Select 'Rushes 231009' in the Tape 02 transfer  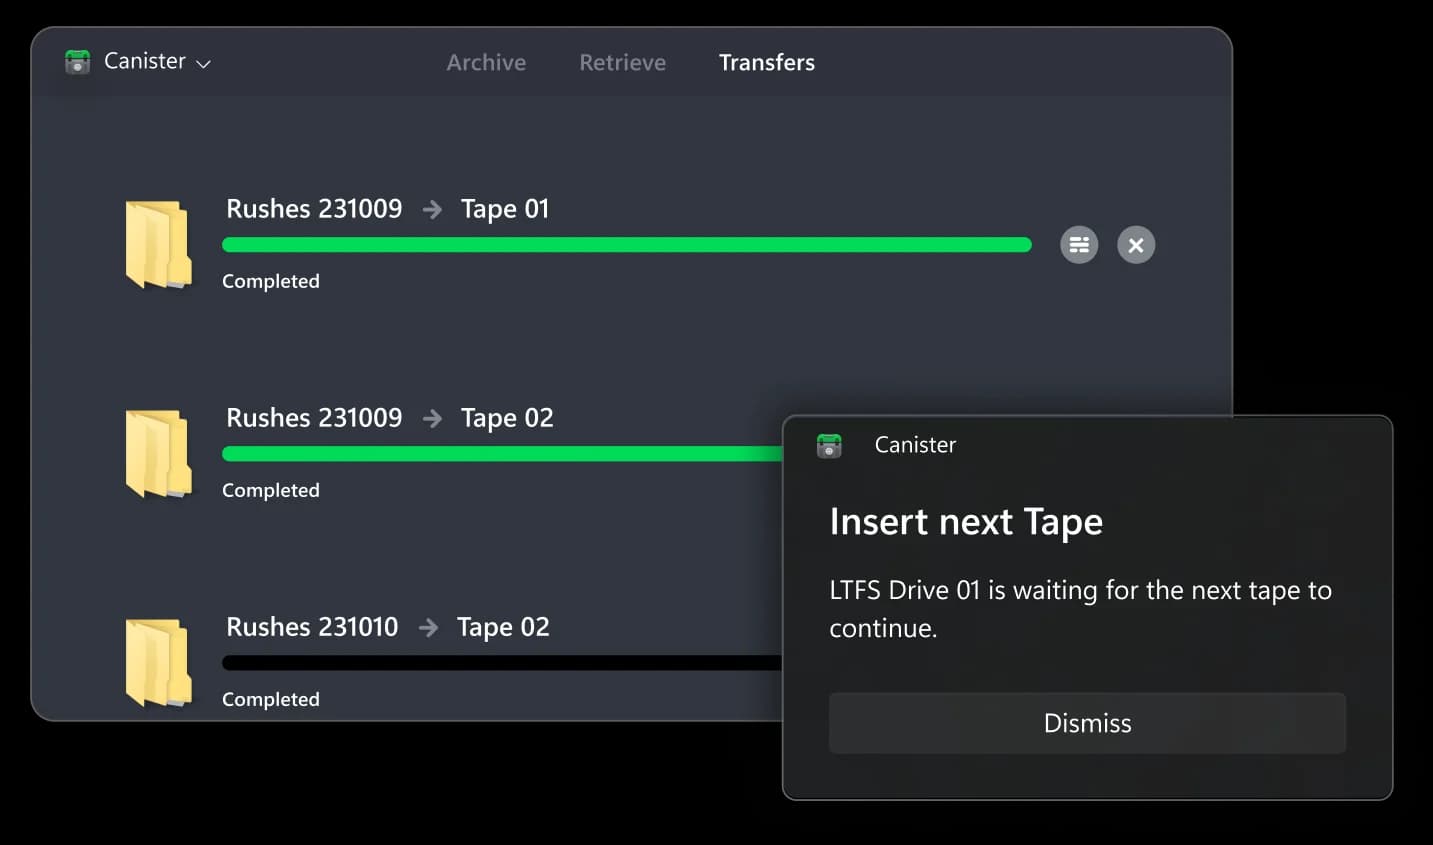(314, 418)
